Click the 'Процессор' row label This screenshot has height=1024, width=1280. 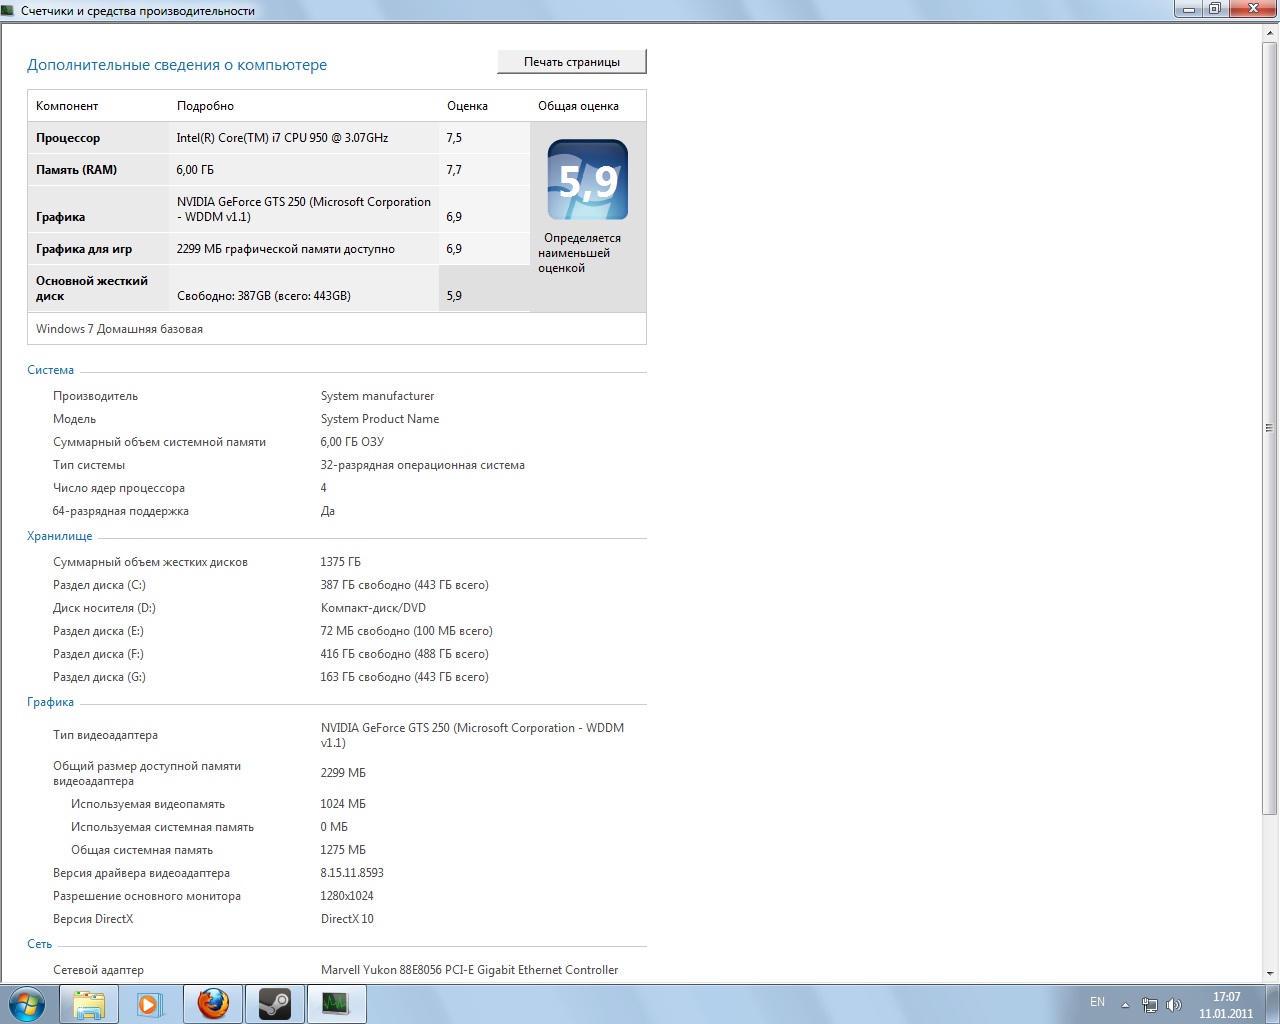pyautogui.click(x=68, y=138)
